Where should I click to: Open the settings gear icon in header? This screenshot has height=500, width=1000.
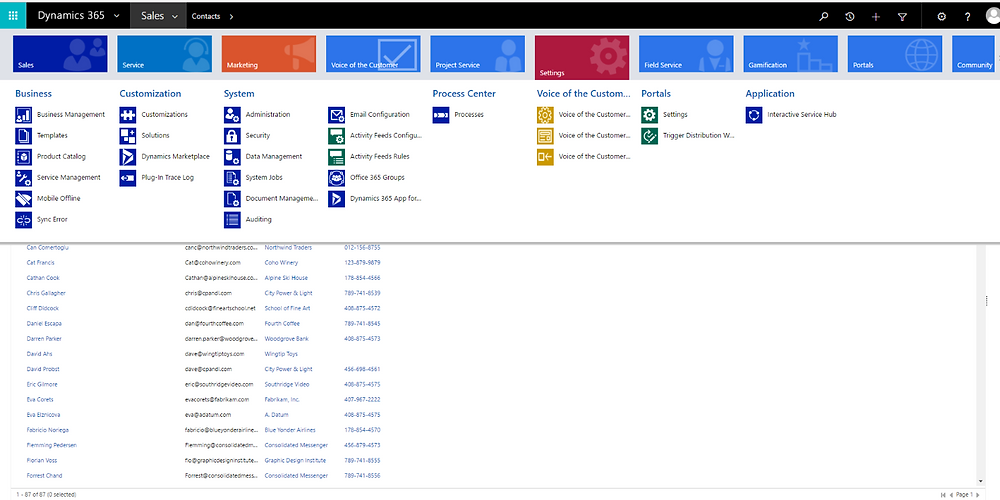(x=941, y=17)
